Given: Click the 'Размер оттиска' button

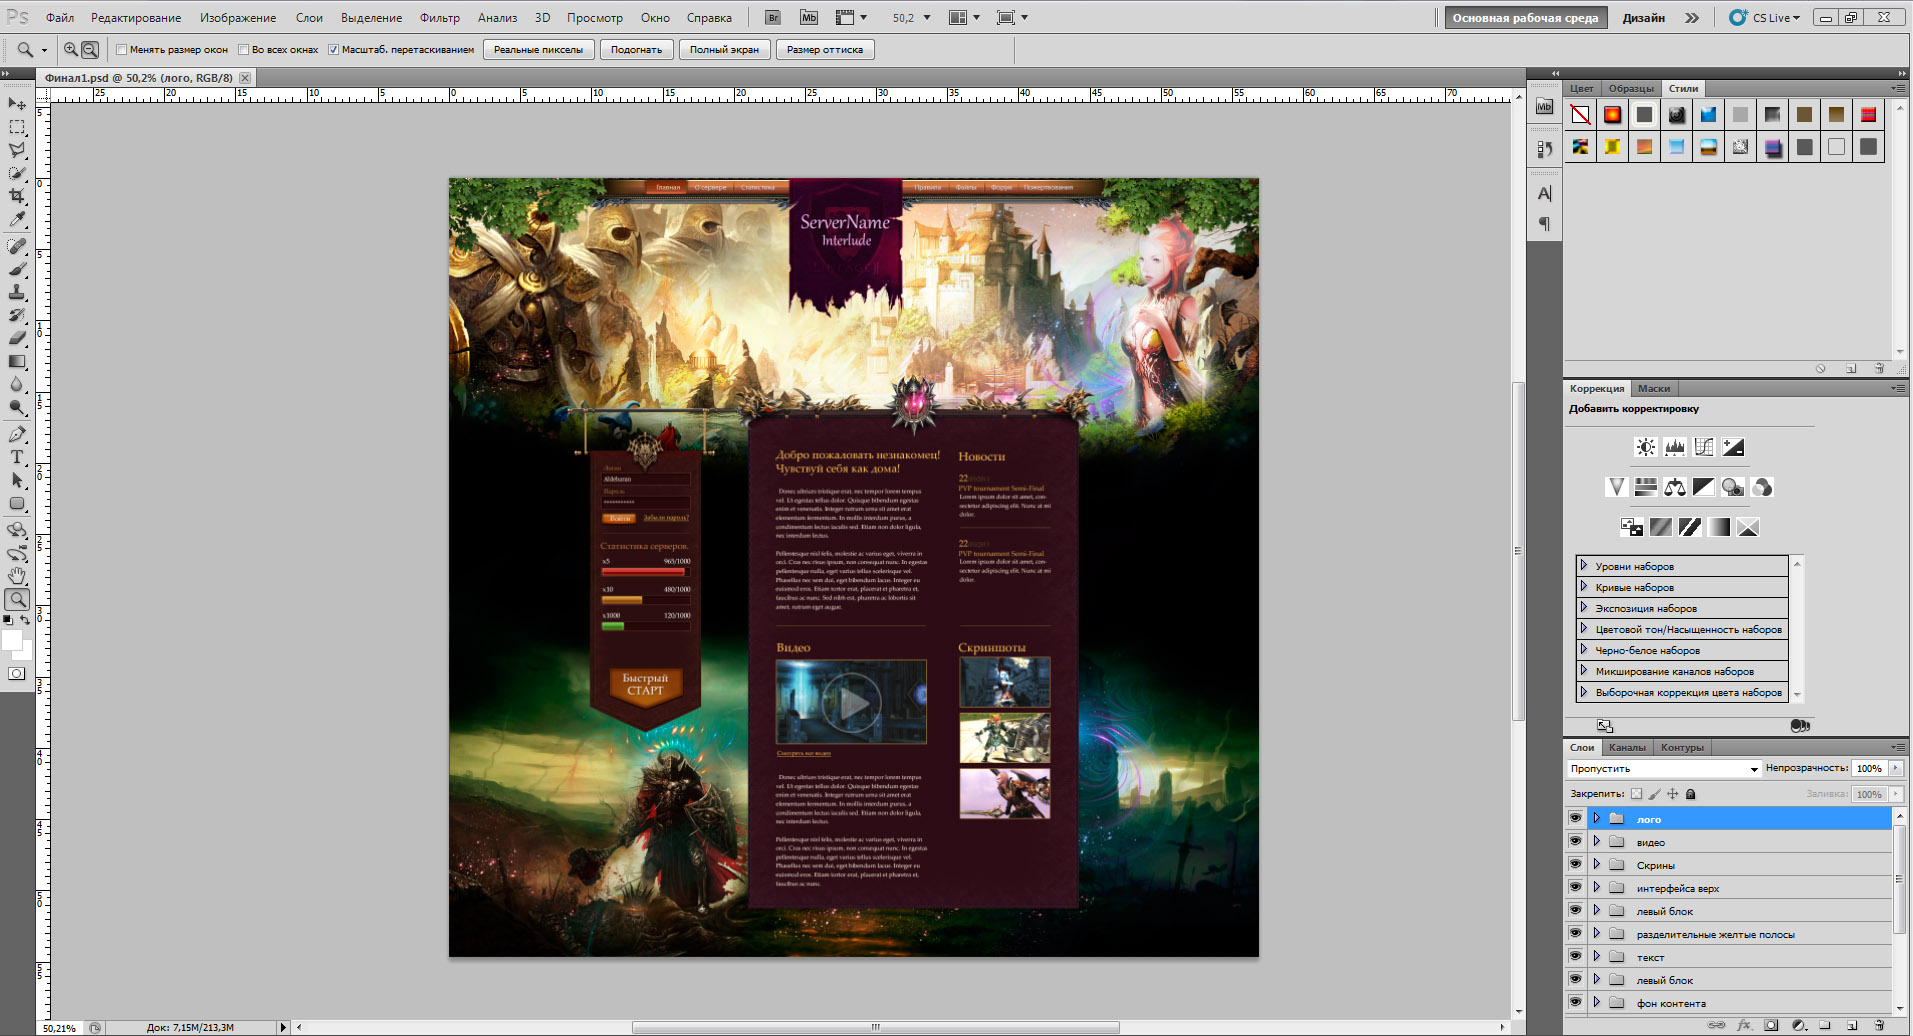Looking at the screenshot, I should click(x=825, y=49).
